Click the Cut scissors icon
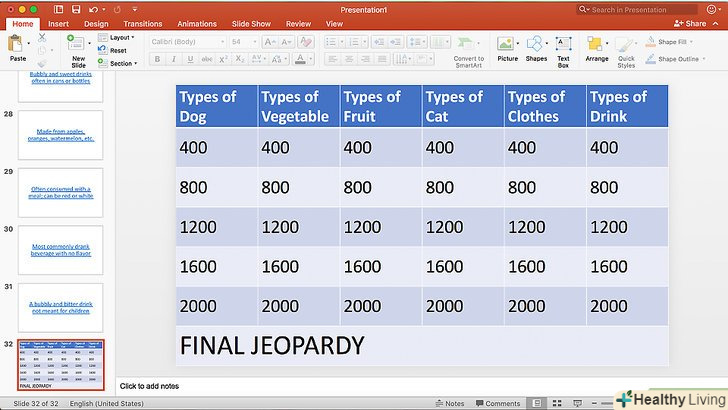The height and width of the screenshot is (410, 728). [x=42, y=37]
